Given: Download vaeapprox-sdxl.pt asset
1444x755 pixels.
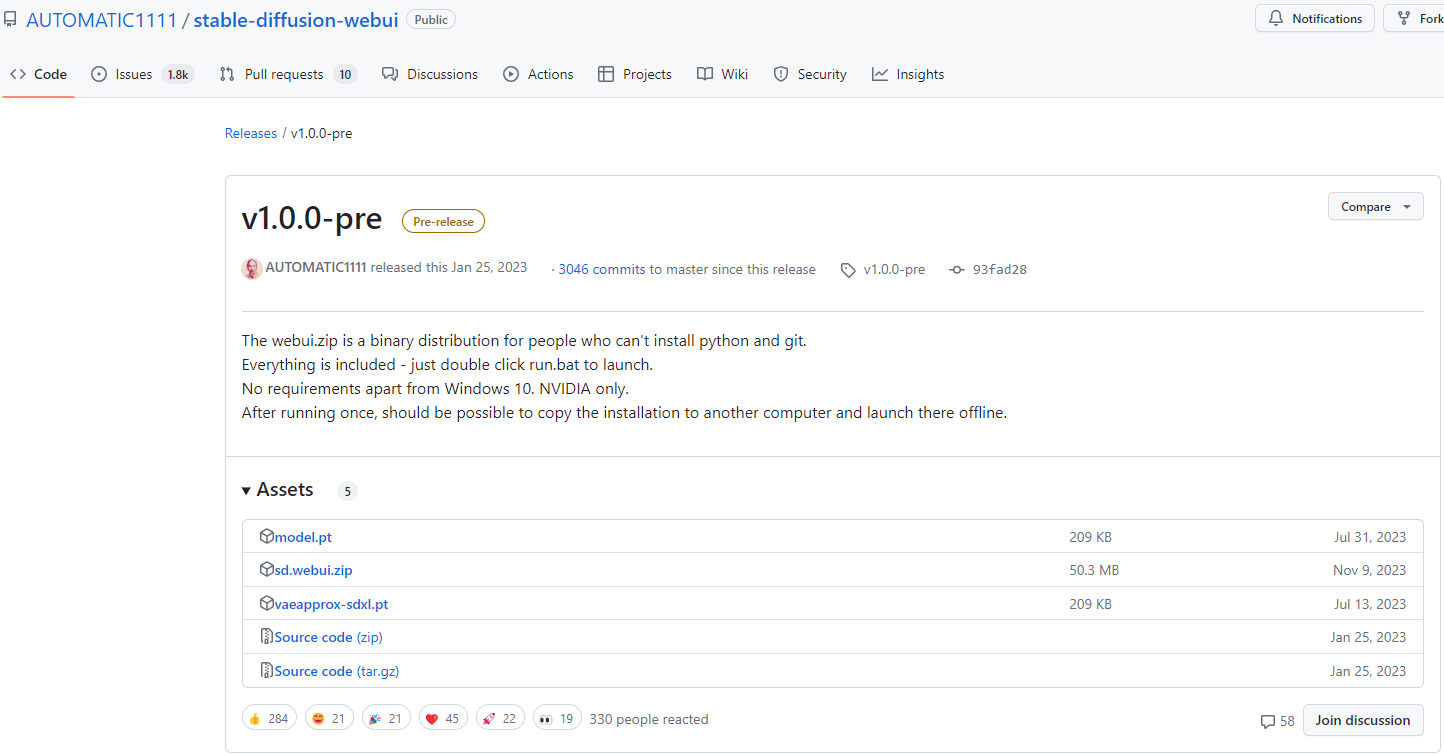Looking at the screenshot, I should [x=332, y=604].
